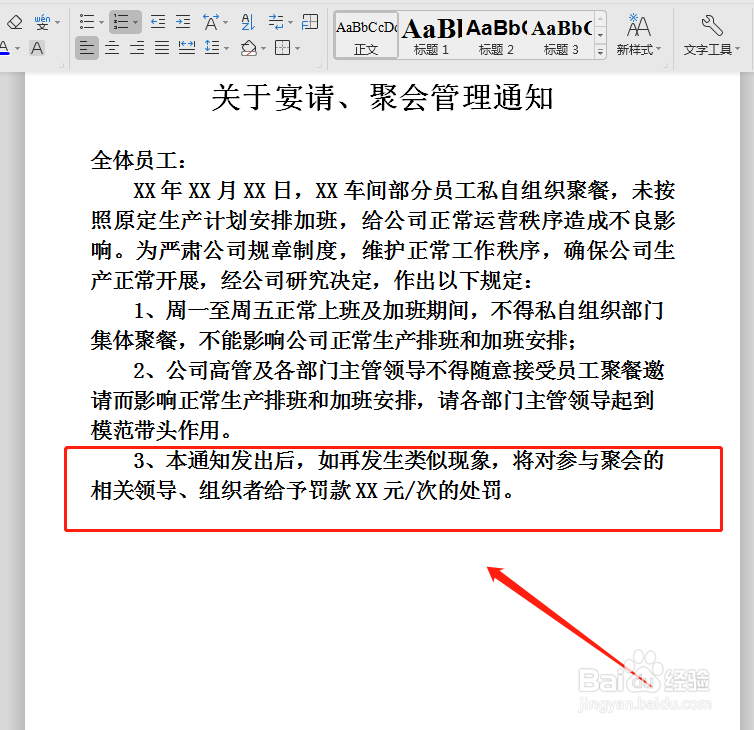This screenshot has height=730, width=754.
Task: Click the line starting 3、本通知发出后
Action: (x=399, y=460)
